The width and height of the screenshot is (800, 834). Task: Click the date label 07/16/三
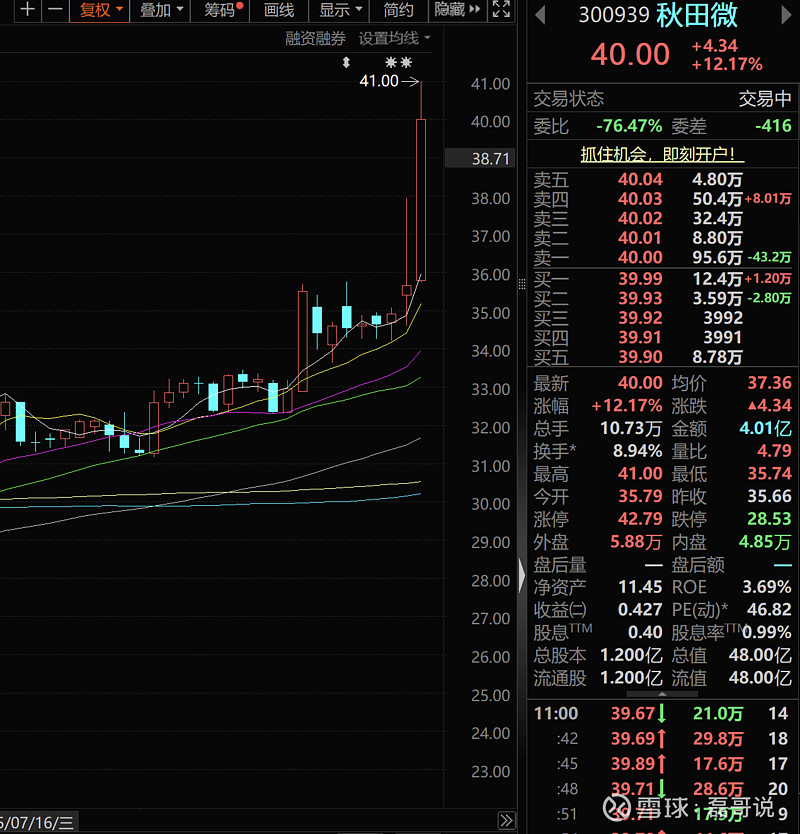(37, 823)
